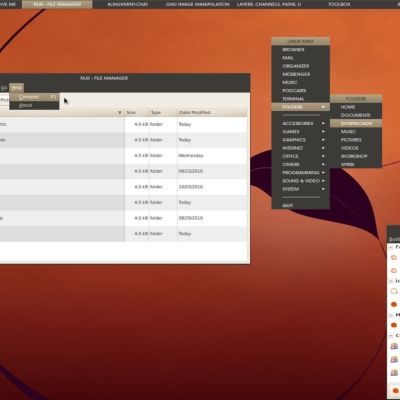
Task: Open Documents in Folders submenu
Action: coord(356,115)
